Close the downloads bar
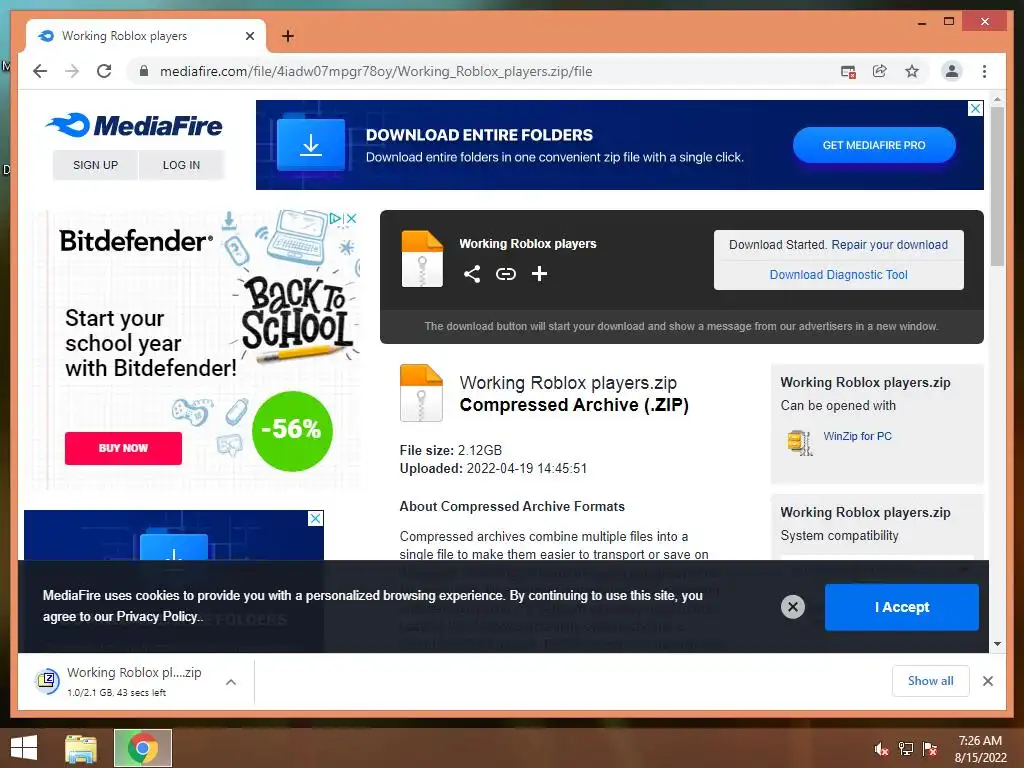Image resolution: width=1024 pixels, height=768 pixels. pyautogui.click(x=987, y=681)
